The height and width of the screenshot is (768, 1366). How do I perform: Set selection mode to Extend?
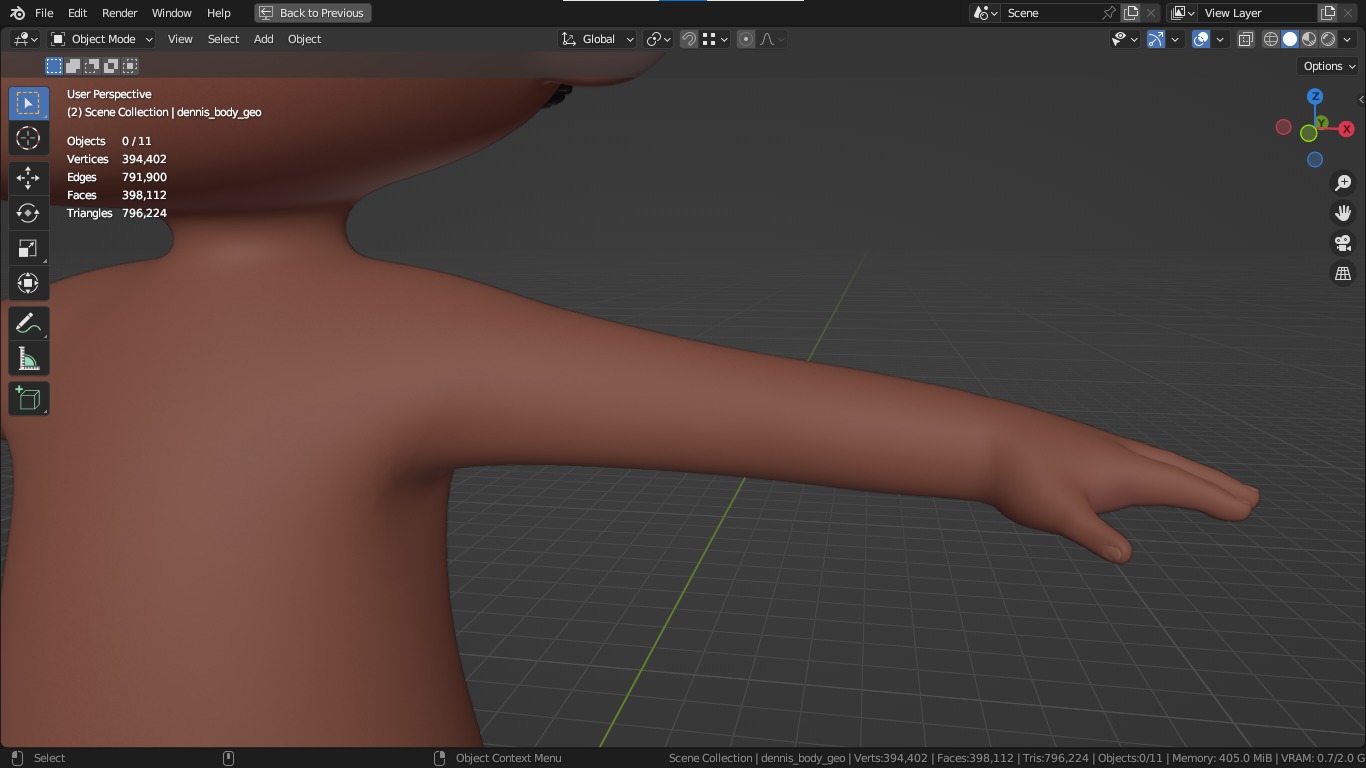coord(73,66)
